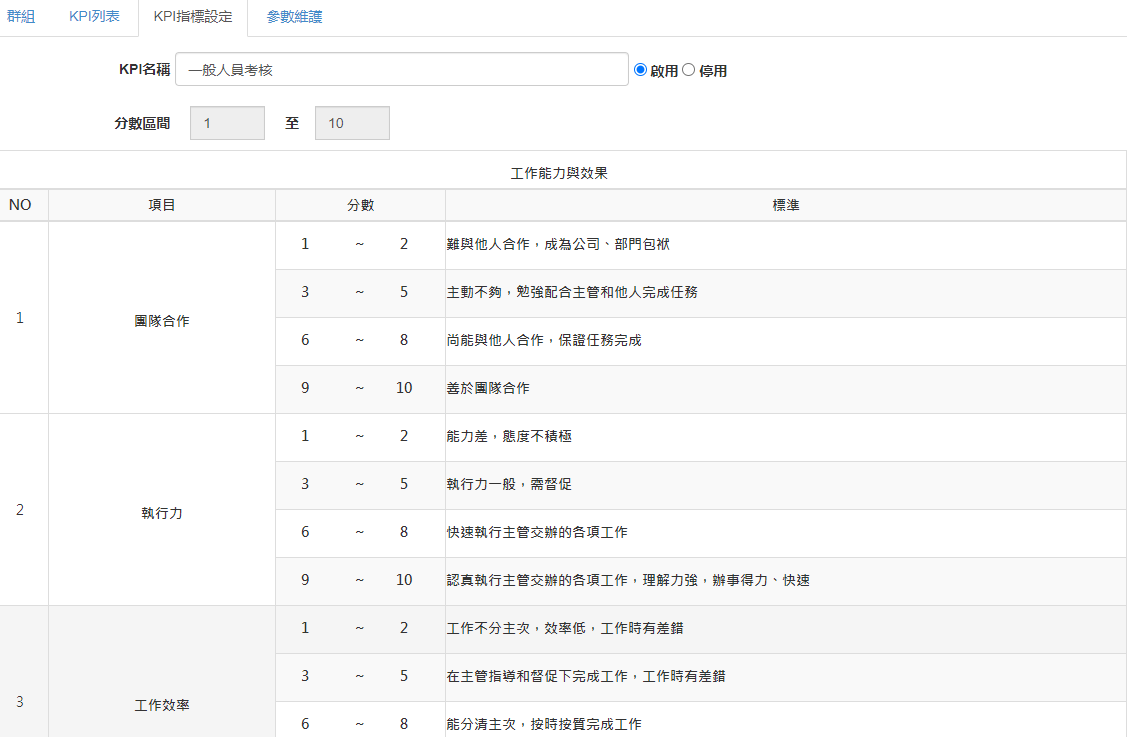Click the score range maximum field
Screen dimensions: 1136x737
tap(352, 123)
